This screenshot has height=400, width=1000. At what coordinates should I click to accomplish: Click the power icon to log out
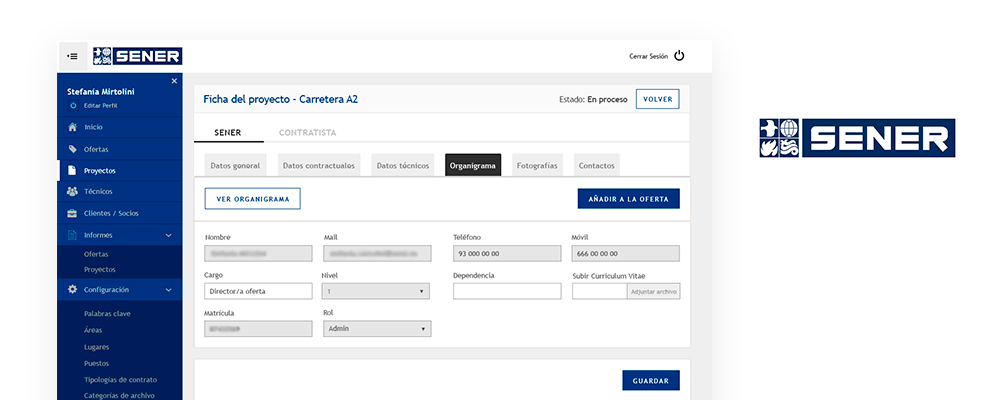click(x=679, y=56)
